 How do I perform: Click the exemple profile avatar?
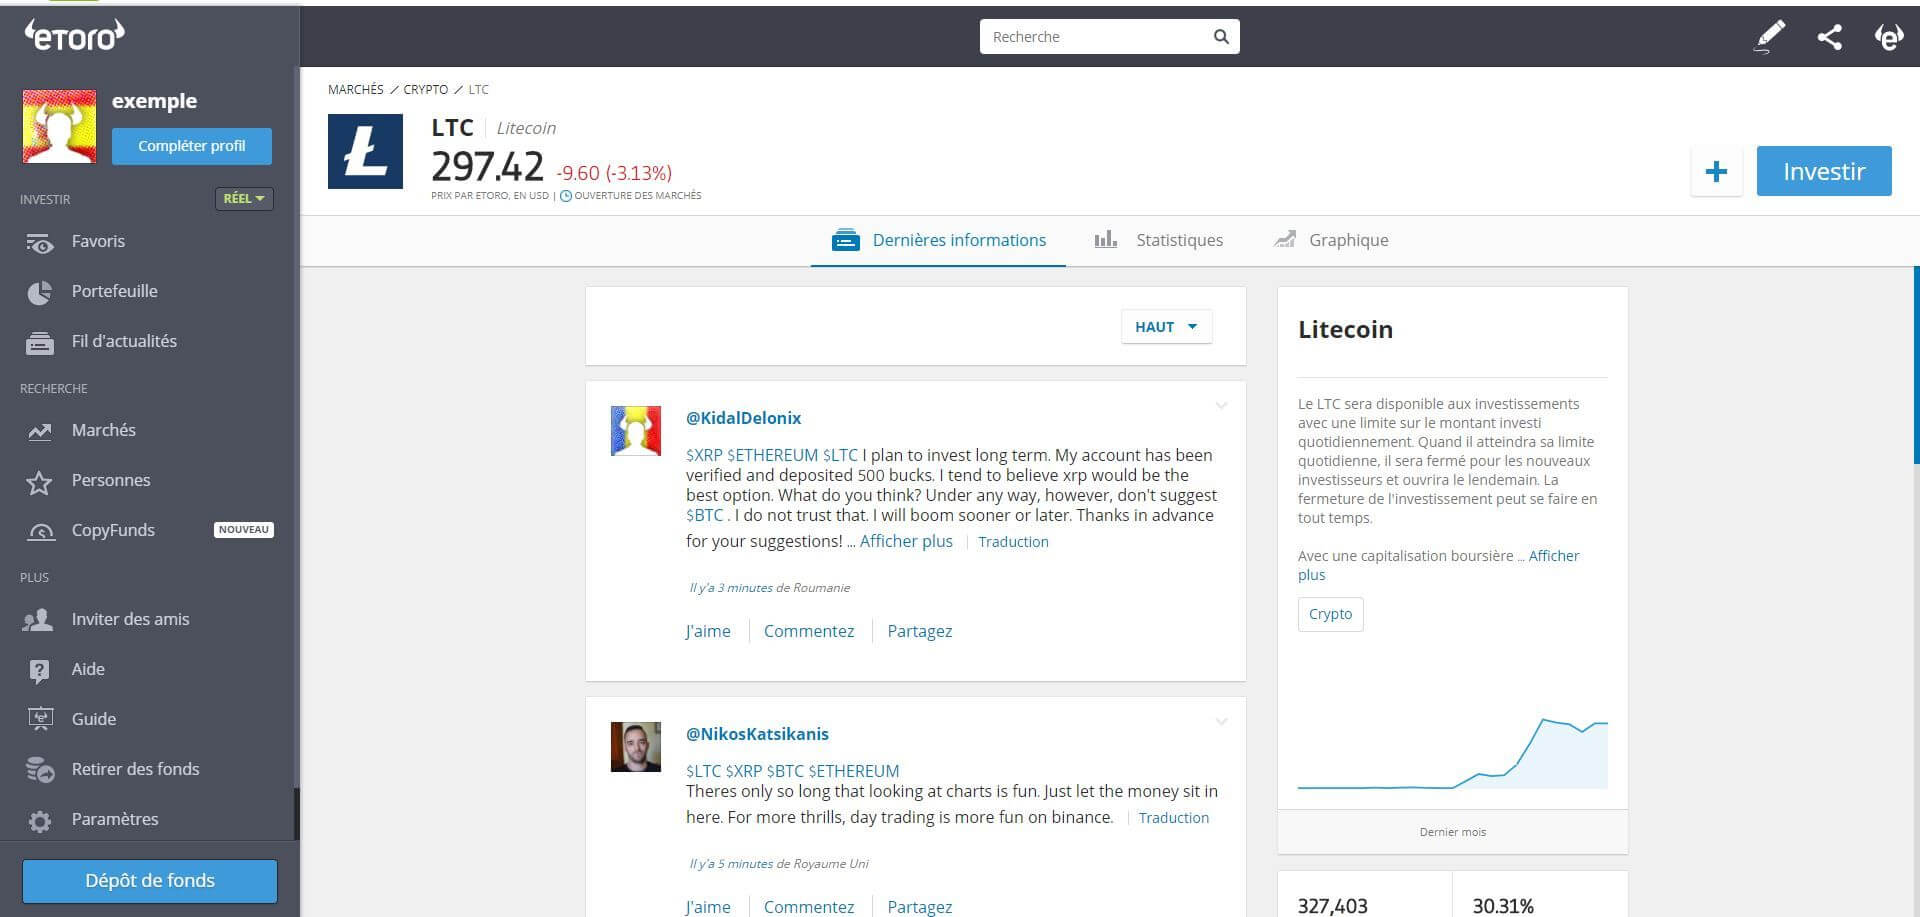(60, 126)
